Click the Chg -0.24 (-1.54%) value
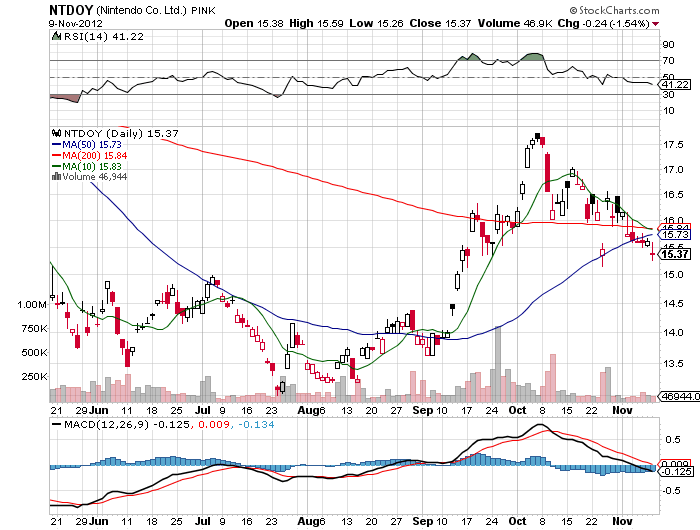Screen dimensions: 700x530 pyautogui.click(x=604, y=23)
